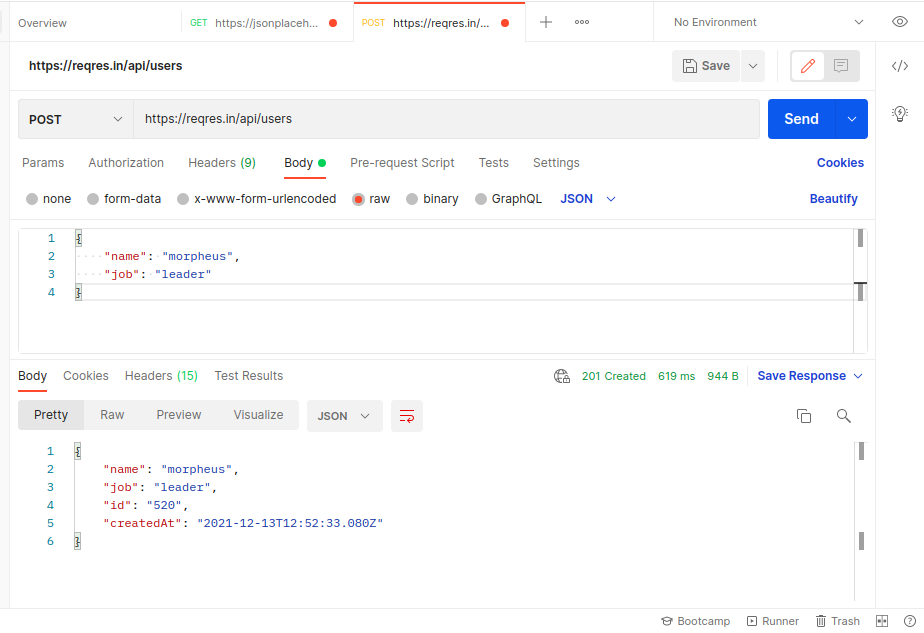
Task: Open the code snippet panel icon
Action: click(x=899, y=66)
